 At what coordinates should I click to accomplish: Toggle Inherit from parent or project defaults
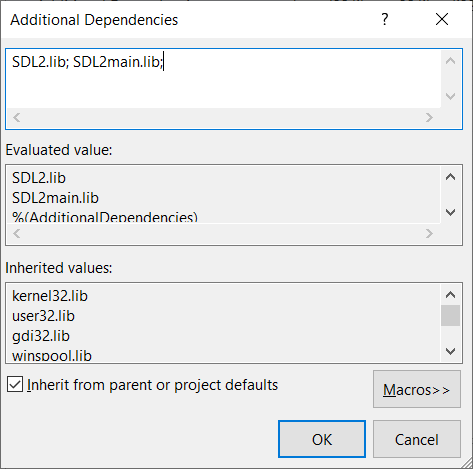[15, 385]
